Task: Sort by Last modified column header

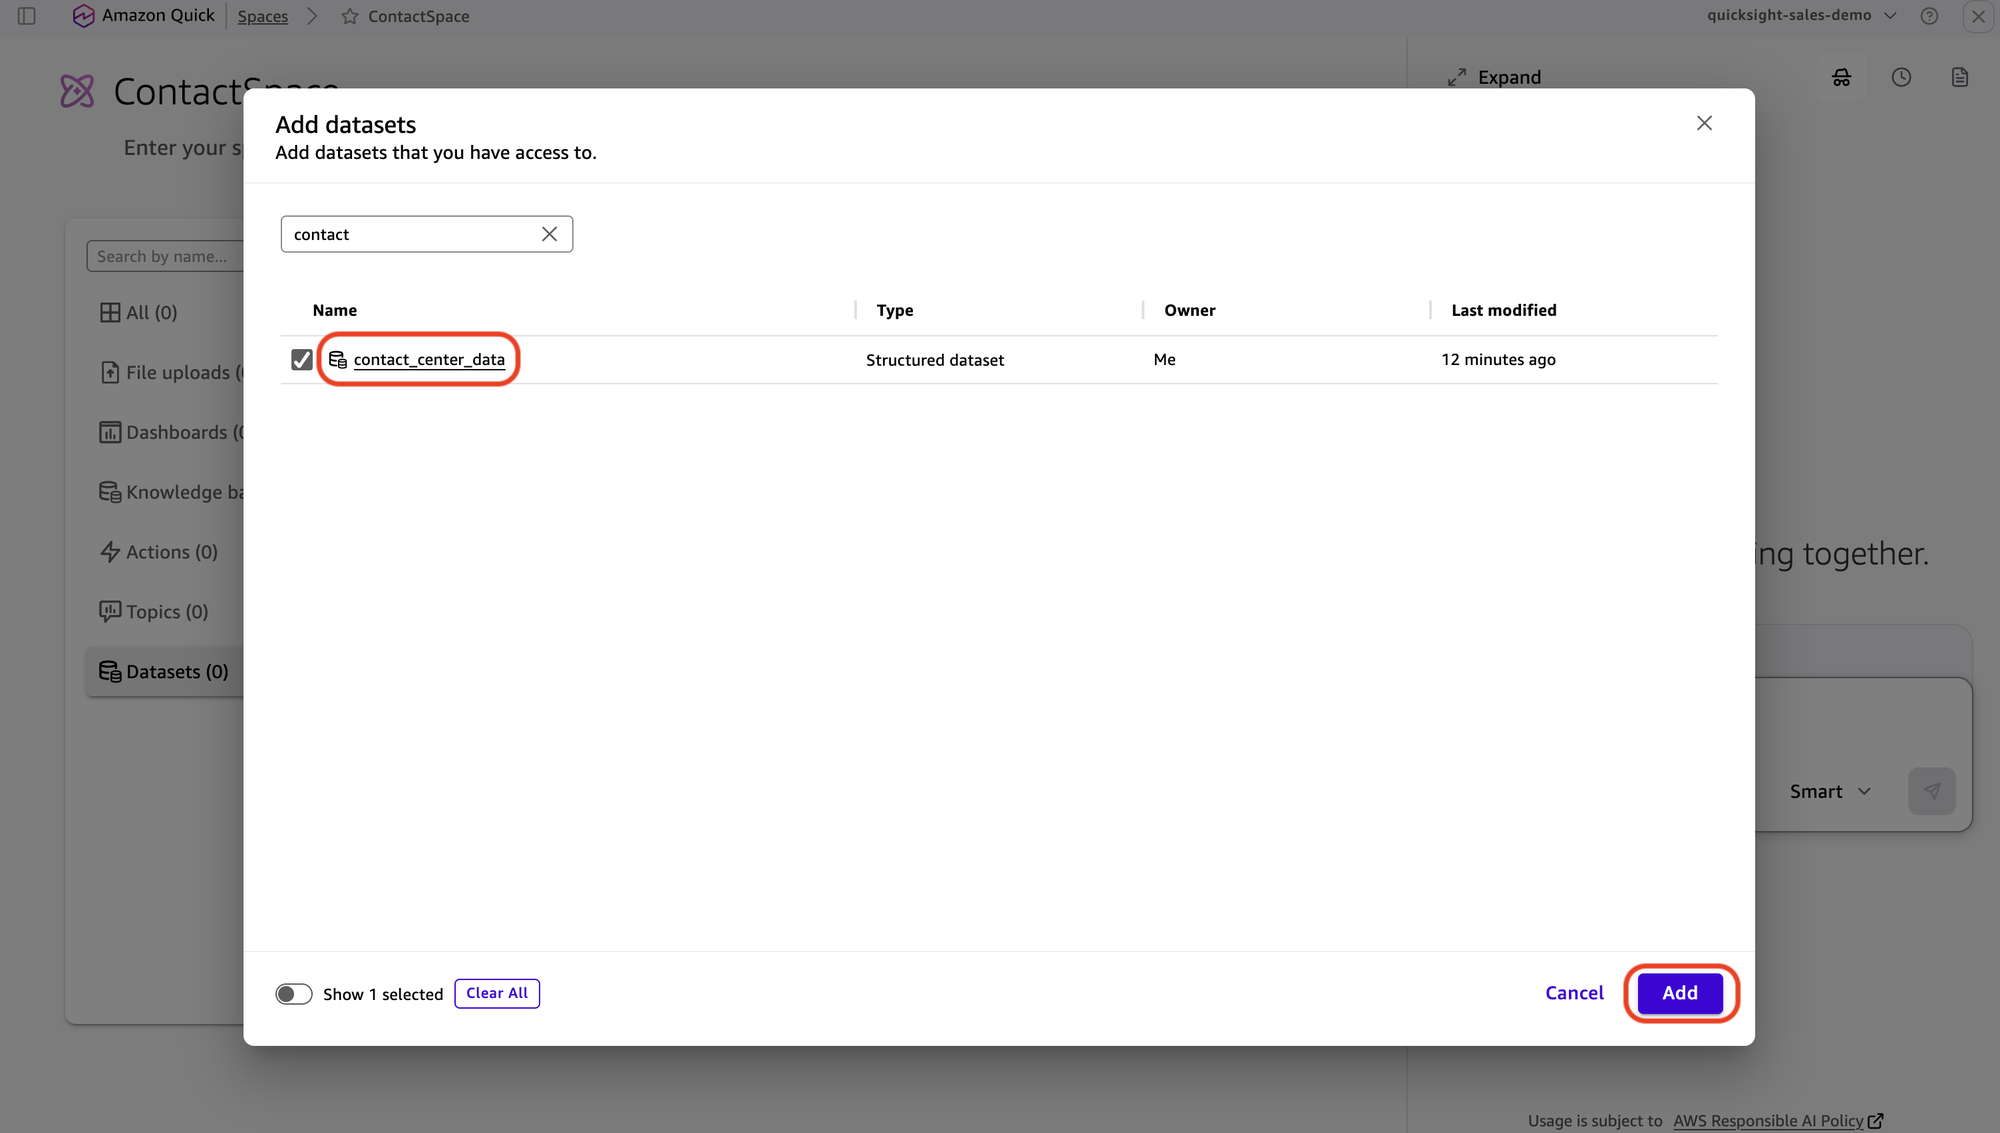Action: [x=1504, y=310]
